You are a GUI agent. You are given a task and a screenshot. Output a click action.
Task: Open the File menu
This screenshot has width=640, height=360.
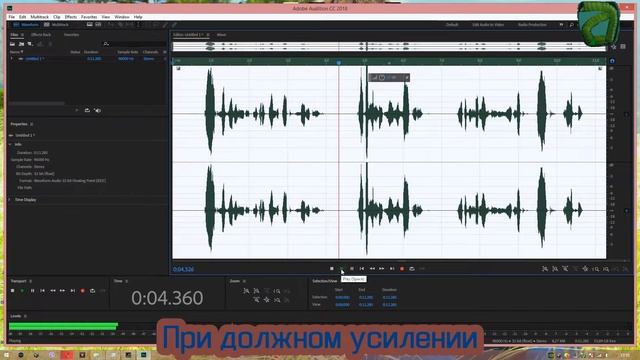[11, 17]
